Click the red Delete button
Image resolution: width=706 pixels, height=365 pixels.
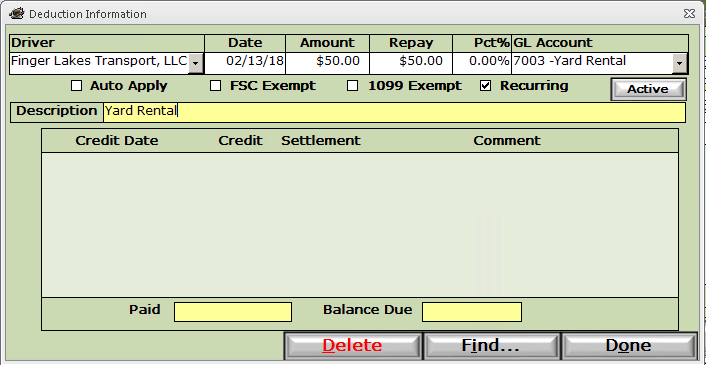coord(353,346)
